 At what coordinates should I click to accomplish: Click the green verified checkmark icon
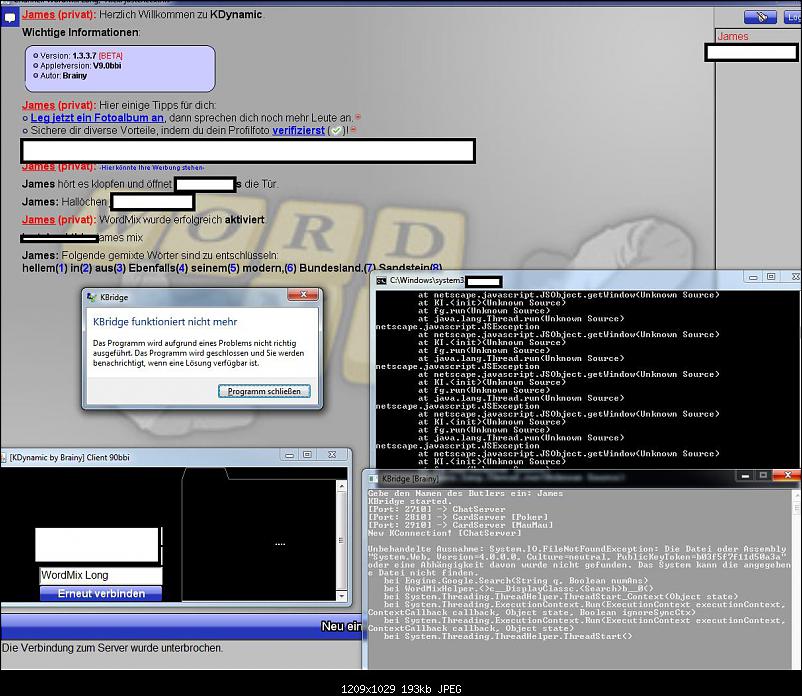pos(337,131)
